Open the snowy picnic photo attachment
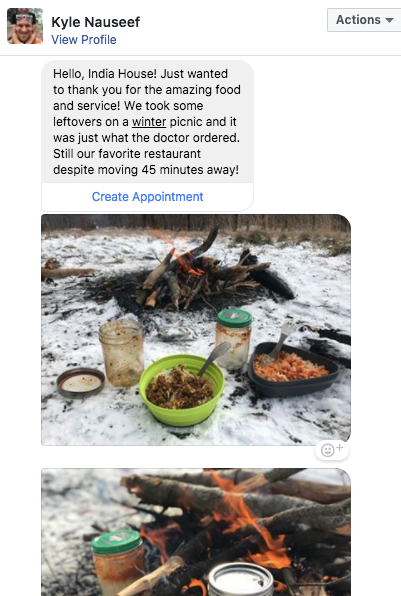Screen dimensions: 401x596 (196, 330)
